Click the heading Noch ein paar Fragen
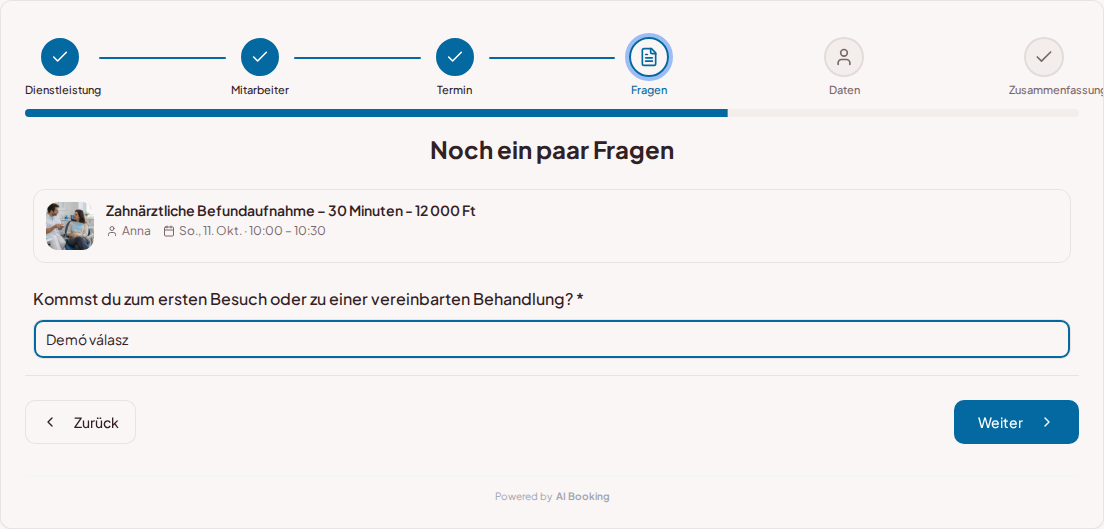The image size is (1104, 529). tap(552, 151)
